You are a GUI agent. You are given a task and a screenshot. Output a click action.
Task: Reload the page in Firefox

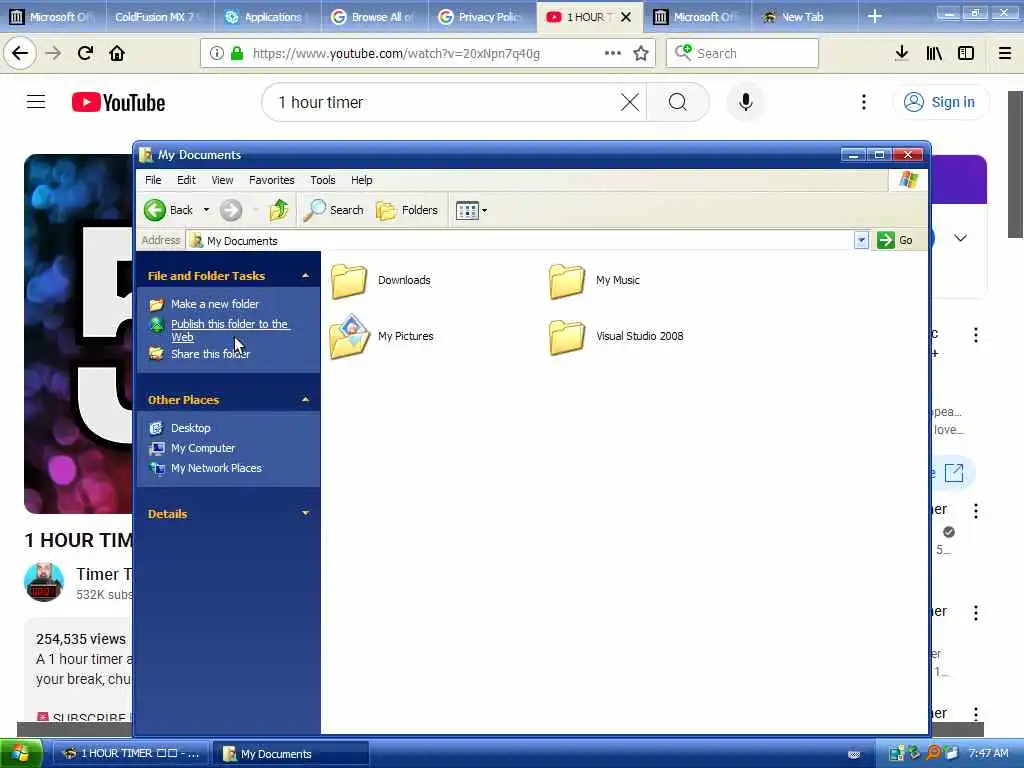click(85, 54)
